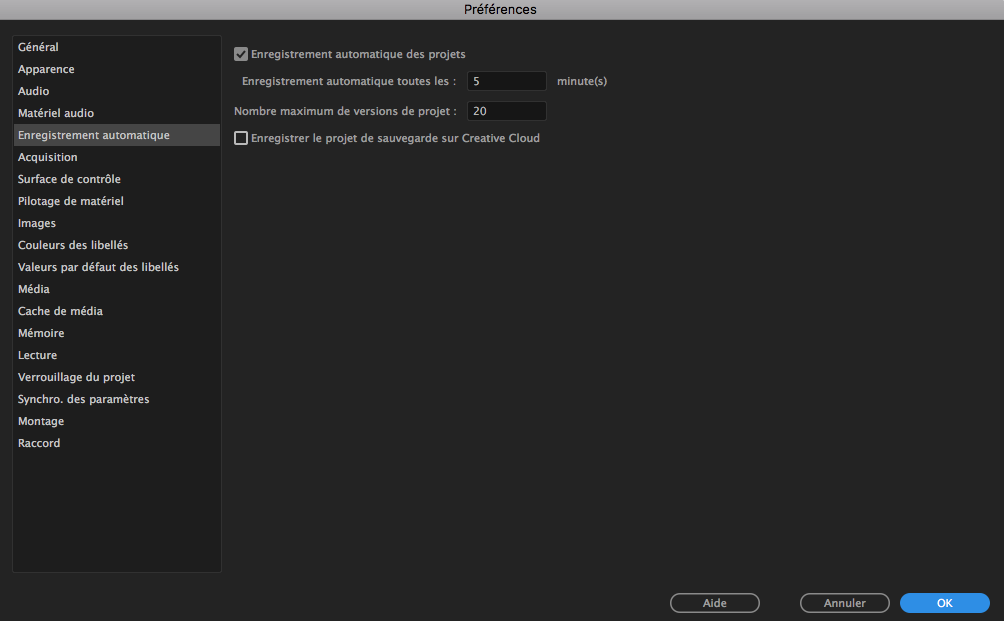Select Raccord category
The width and height of the screenshot is (1004, 621).
pyautogui.click(x=117, y=443)
